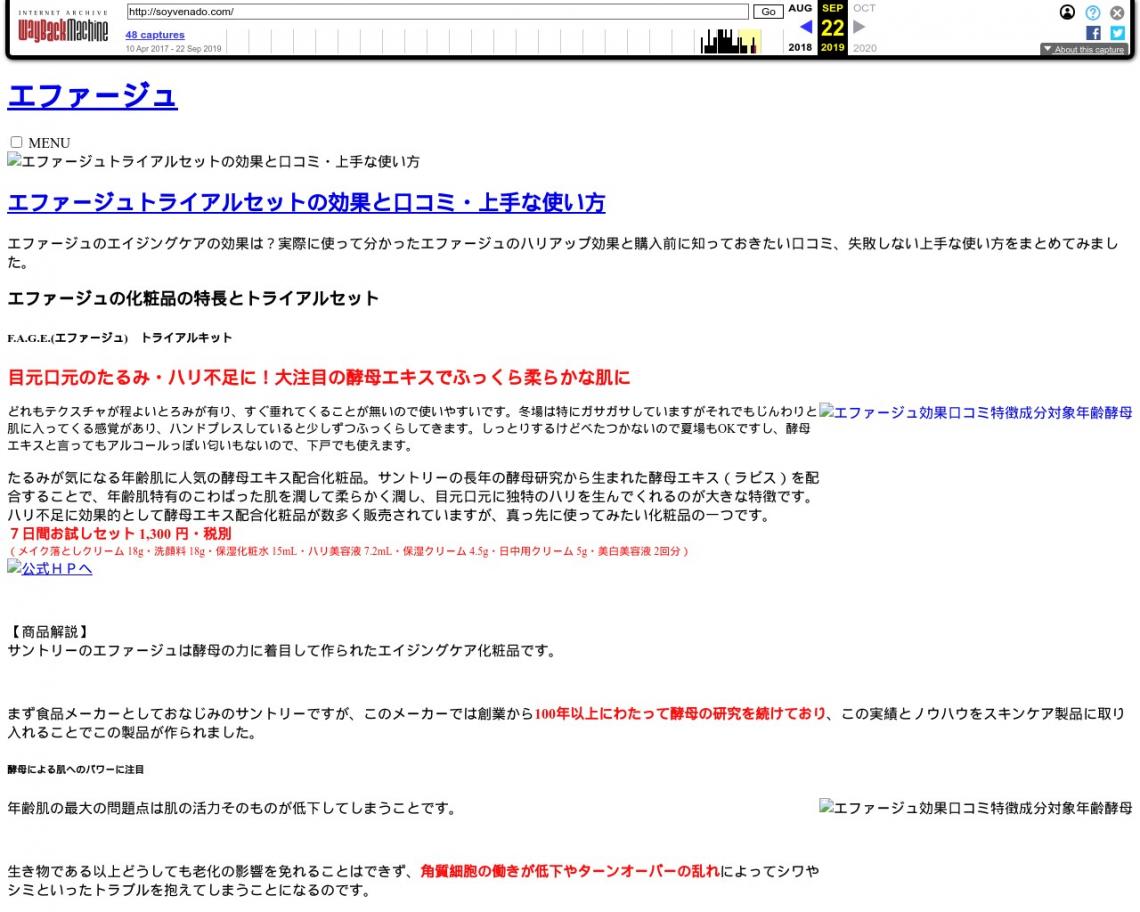Screen dimensions: 1140x912
Task: Close the Wayback toolbar
Action: pyautogui.click(x=1117, y=12)
